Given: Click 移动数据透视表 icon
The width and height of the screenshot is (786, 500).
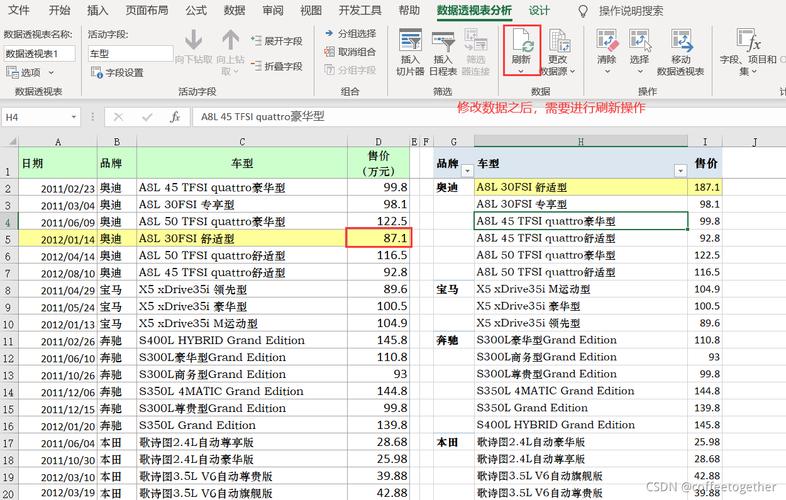Looking at the screenshot, I should tap(682, 41).
